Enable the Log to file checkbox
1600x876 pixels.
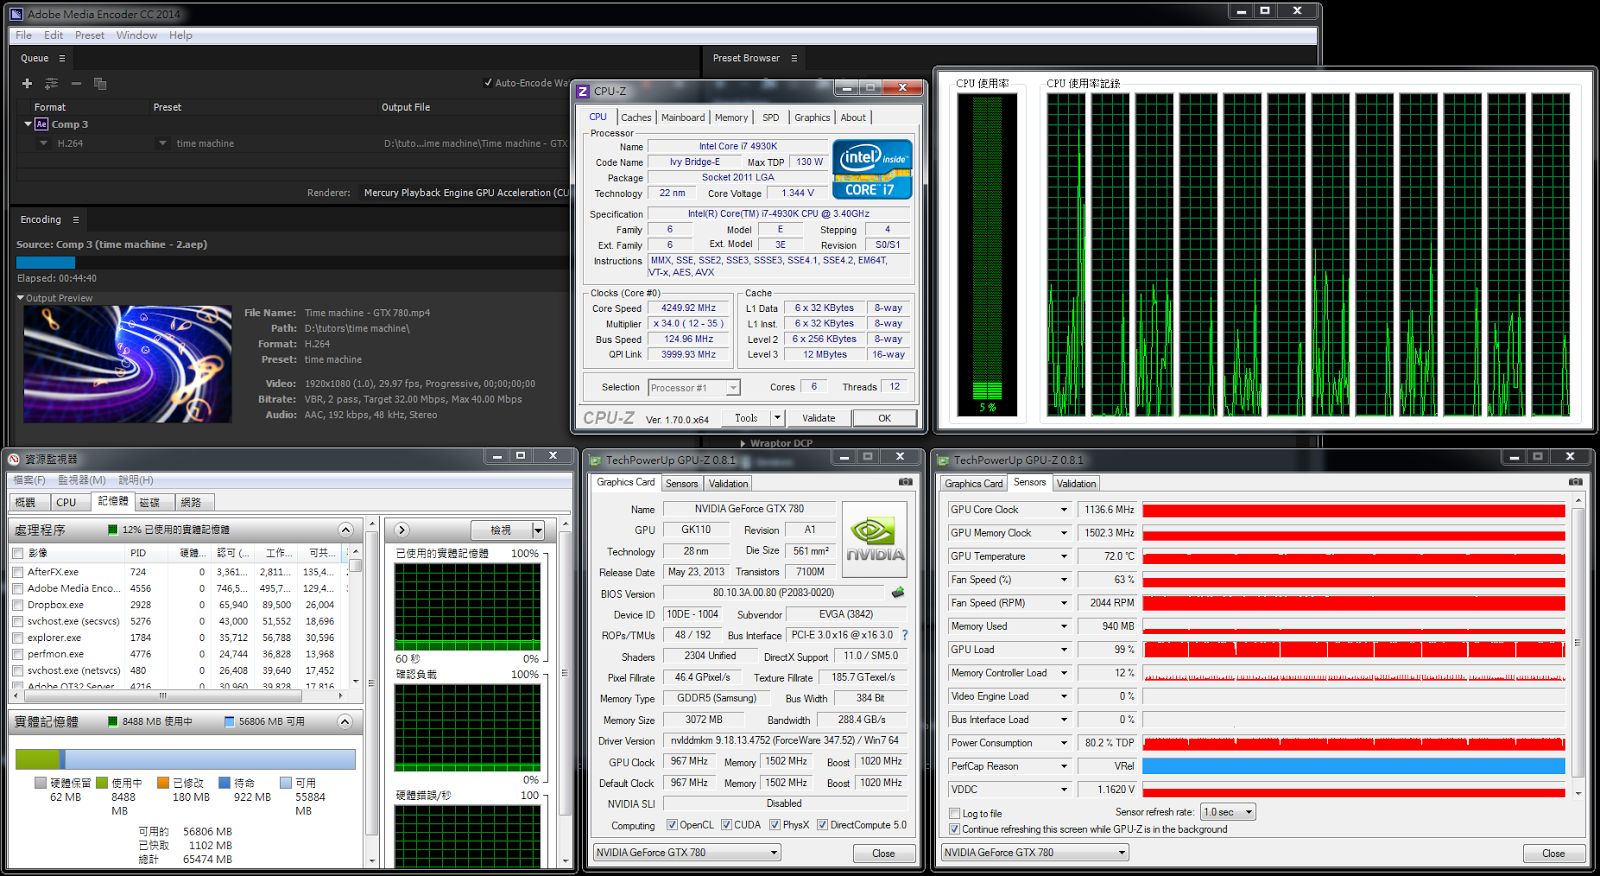(x=955, y=814)
